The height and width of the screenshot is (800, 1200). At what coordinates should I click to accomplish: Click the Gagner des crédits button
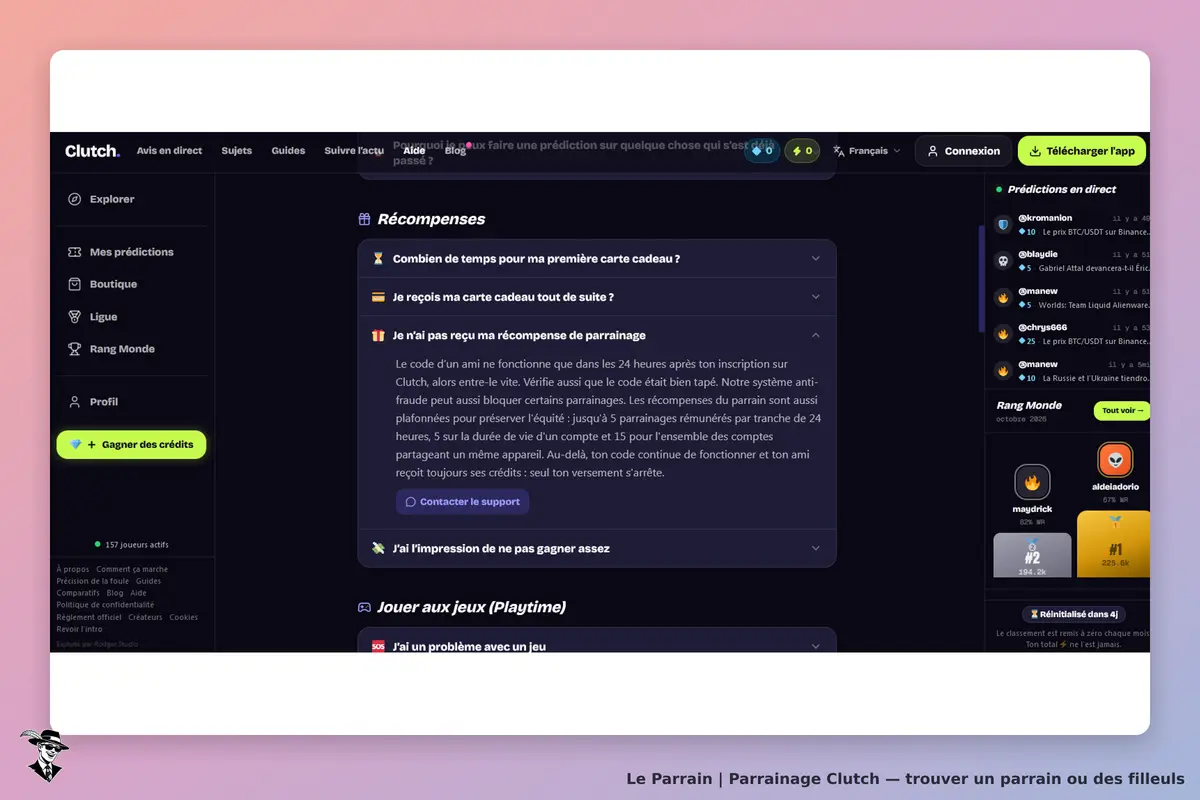click(x=131, y=444)
